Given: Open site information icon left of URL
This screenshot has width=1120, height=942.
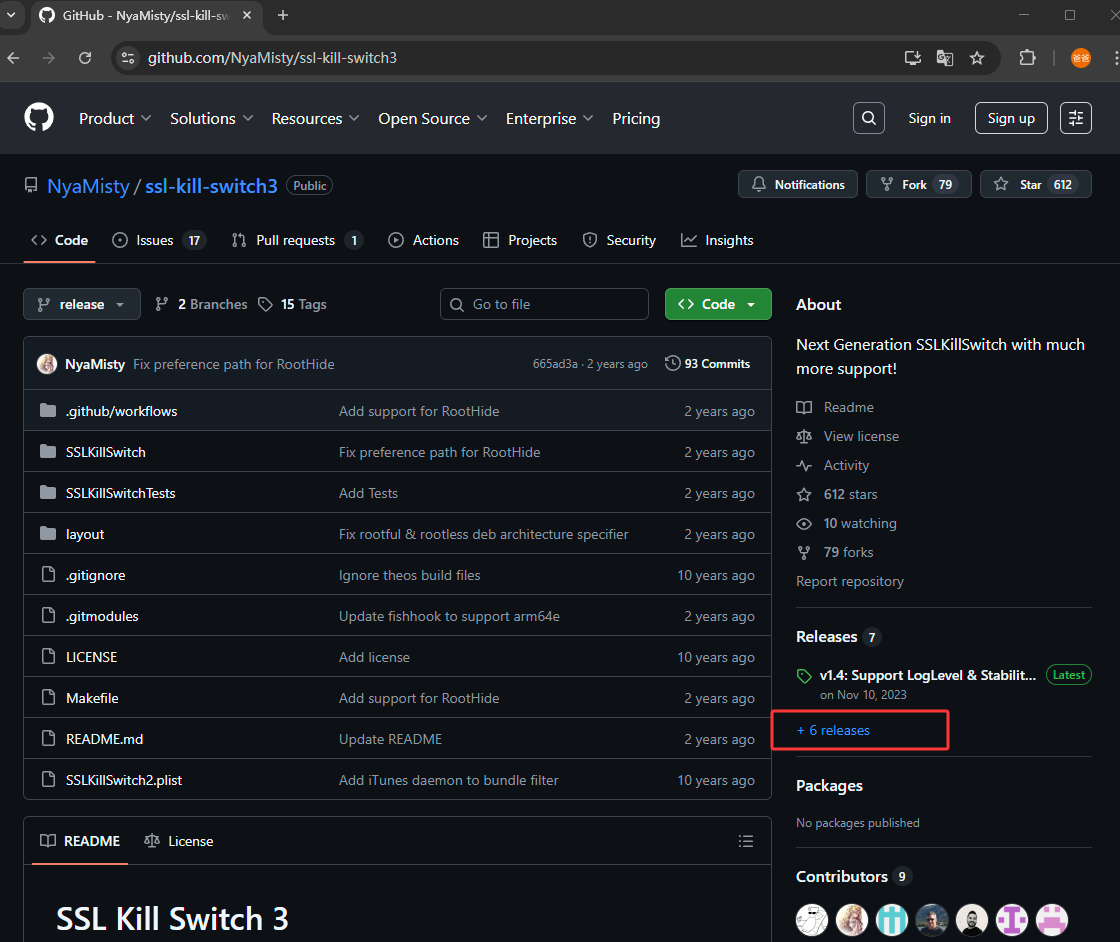Looking at the screenshot, I should click(x=128, y=58).
